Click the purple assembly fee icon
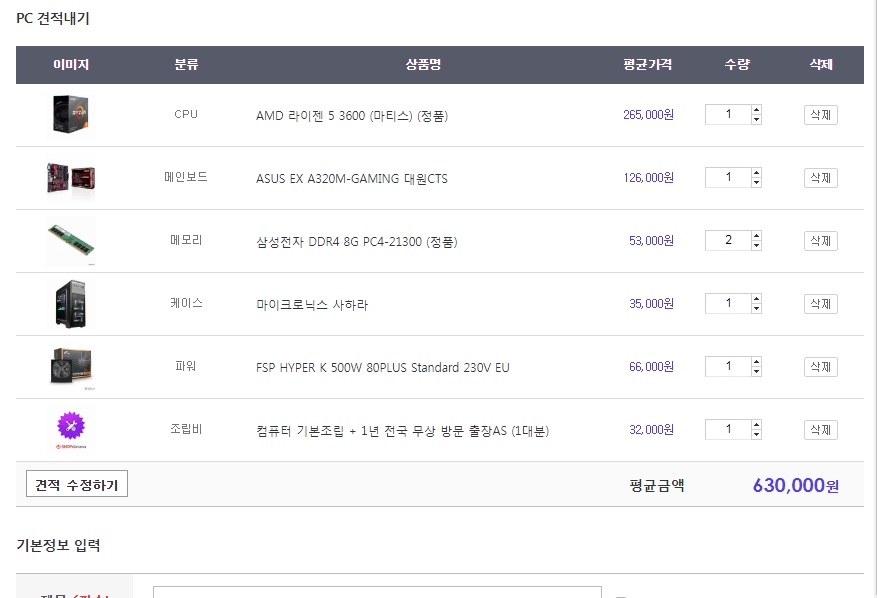Image resolution: width=877 pixels, height=598 pixels. [71, 428]
